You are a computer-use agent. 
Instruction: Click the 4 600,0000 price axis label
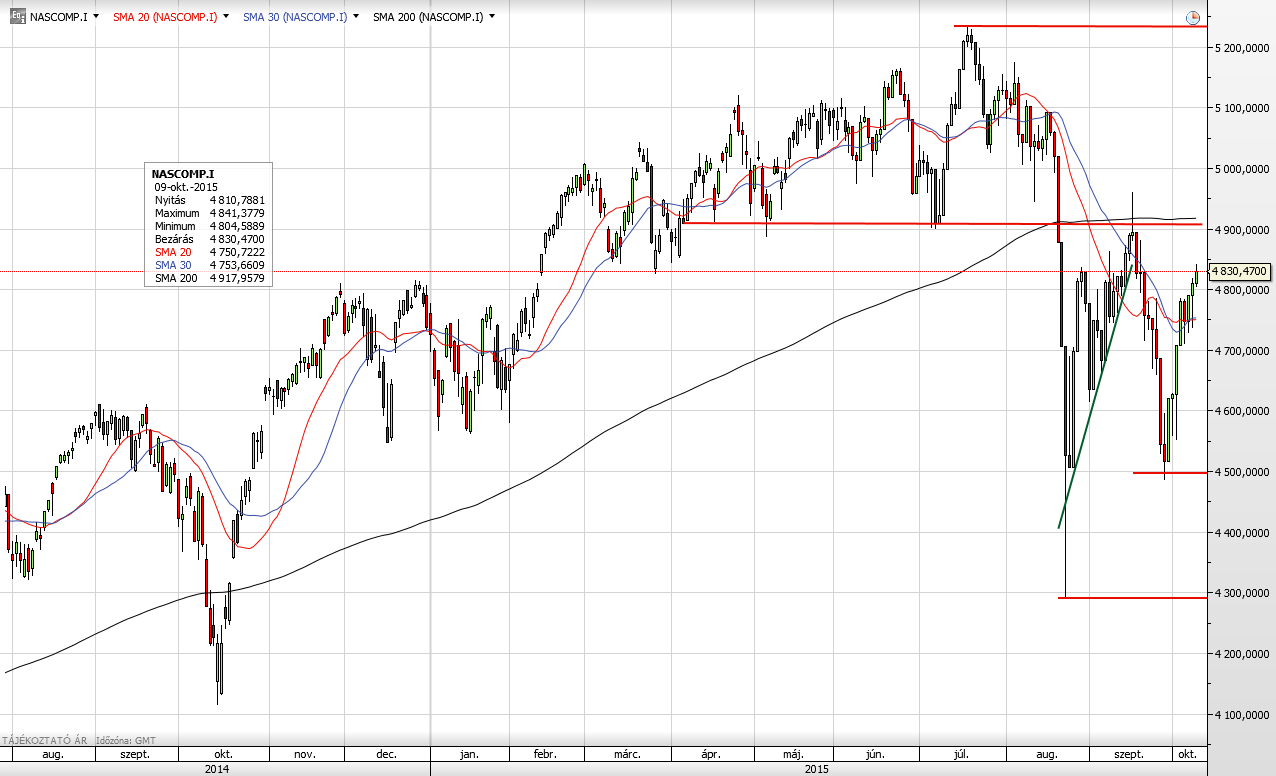point(1241,411)
